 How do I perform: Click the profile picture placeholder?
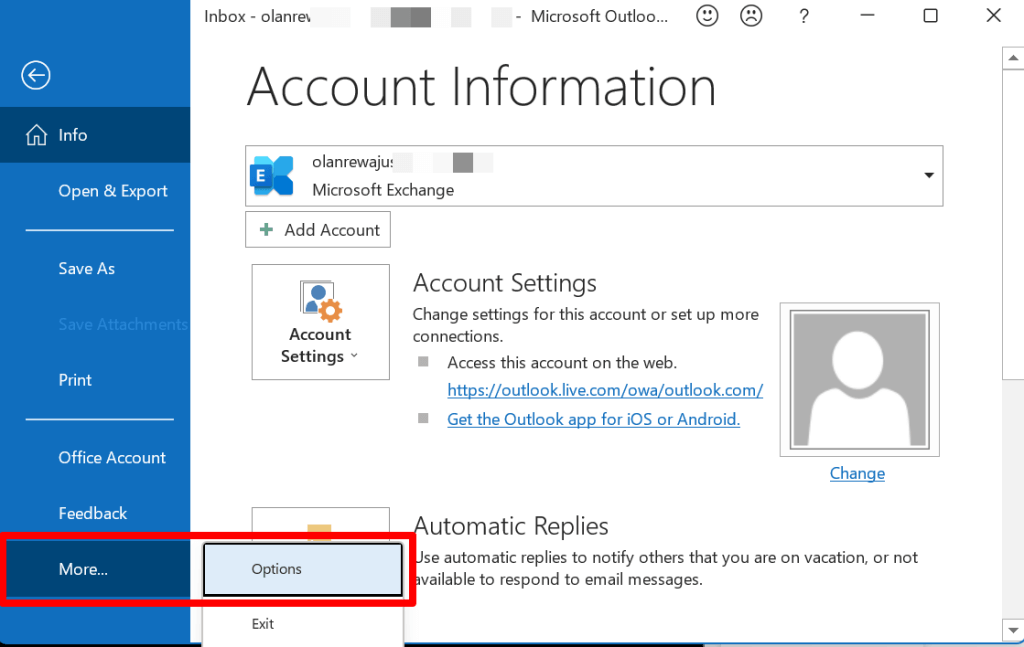point(857,381)
